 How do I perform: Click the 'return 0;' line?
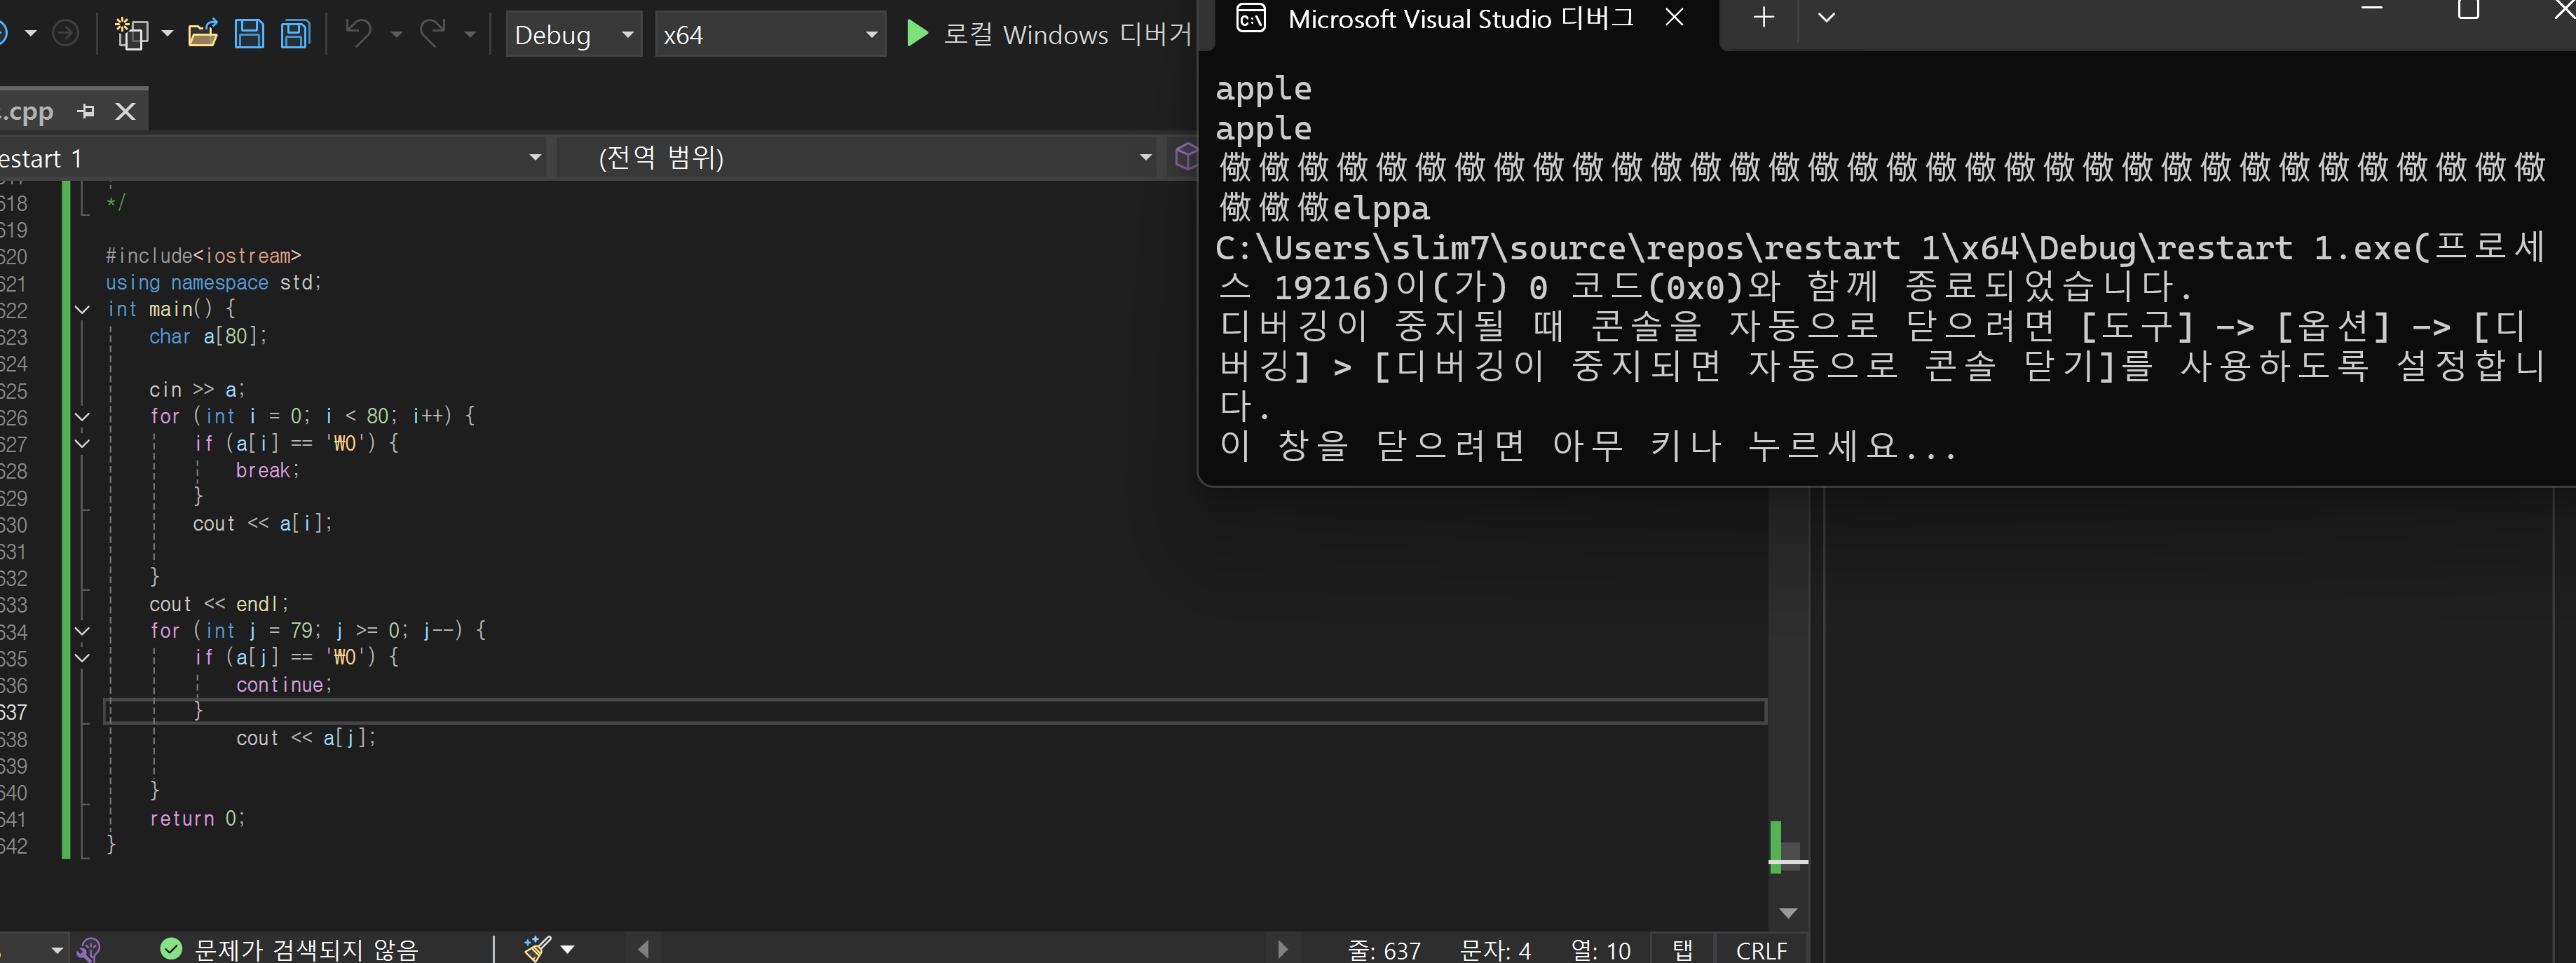pos(197,819)
